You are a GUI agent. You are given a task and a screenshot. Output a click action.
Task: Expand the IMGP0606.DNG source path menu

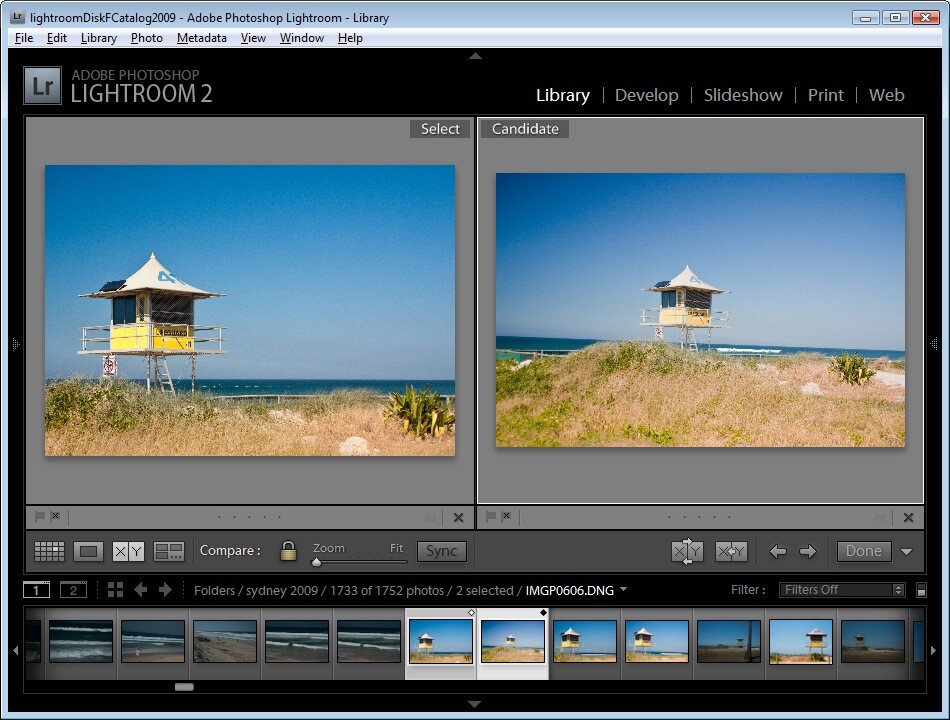point(624,589)
